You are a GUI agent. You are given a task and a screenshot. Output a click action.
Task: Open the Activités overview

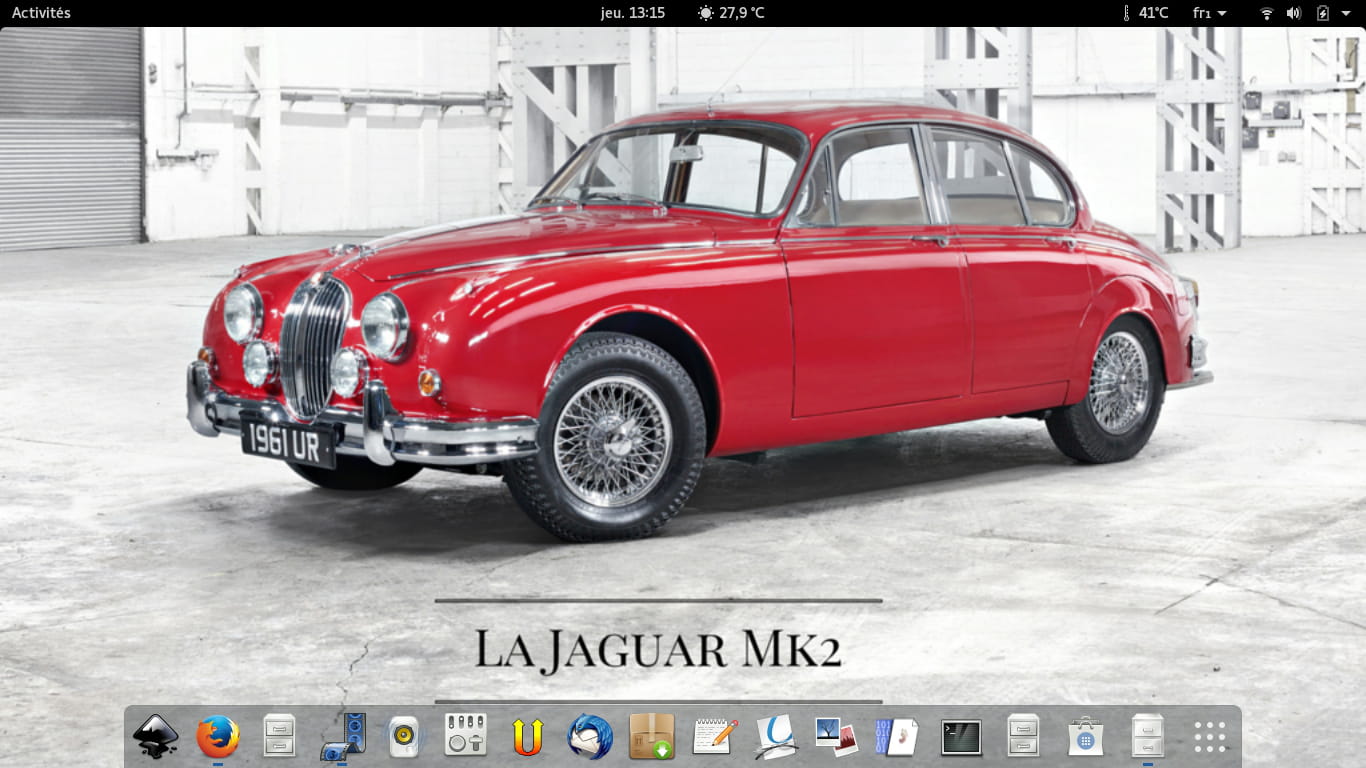pos(41,13)
